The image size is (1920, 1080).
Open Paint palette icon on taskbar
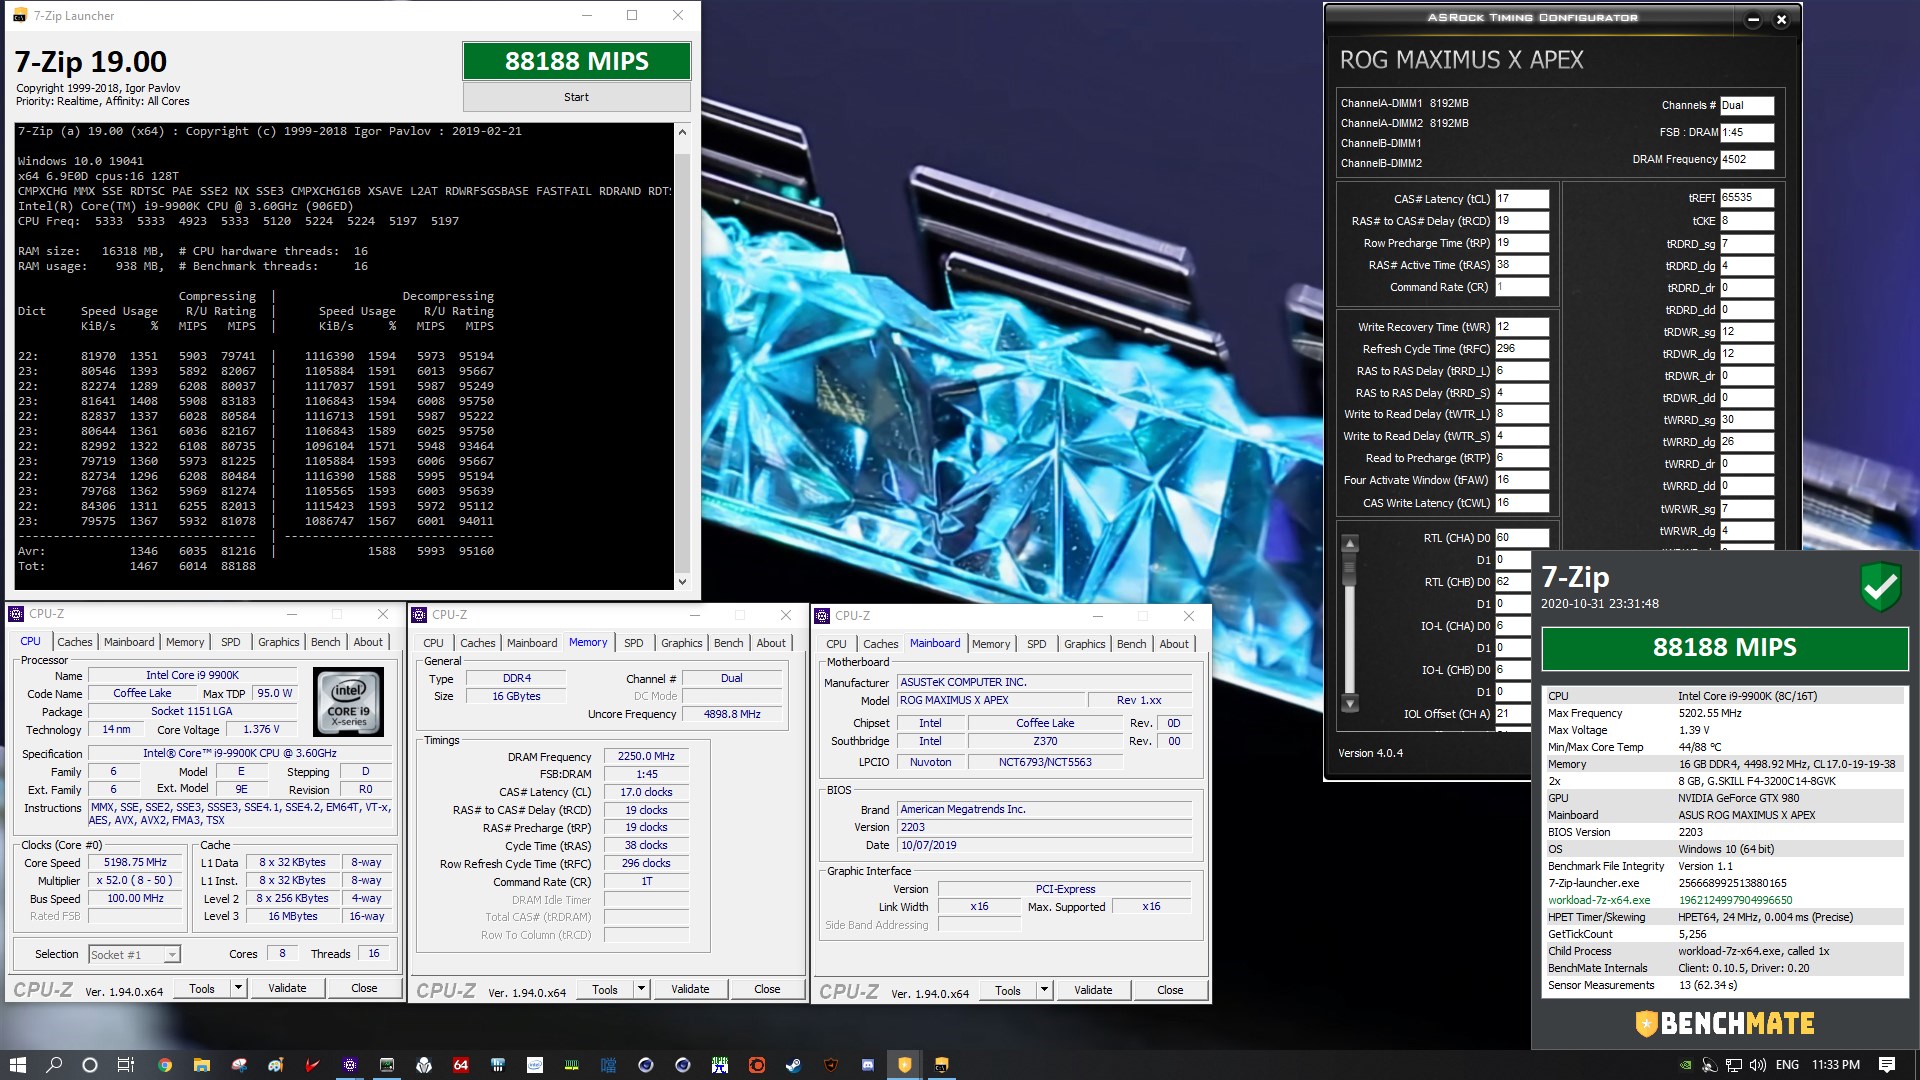tap(275, 1065)
